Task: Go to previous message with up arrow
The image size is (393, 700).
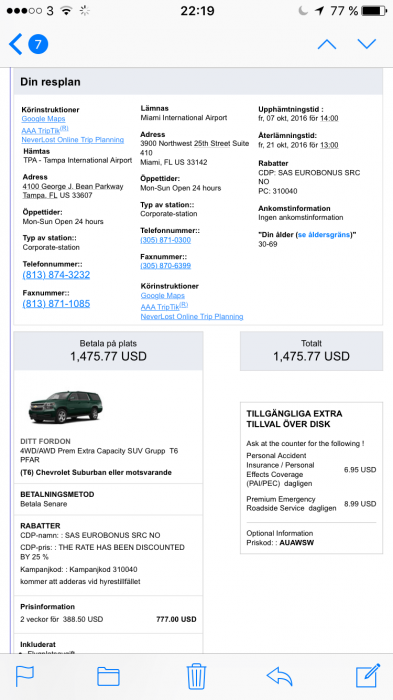Action: coord(327,44)
